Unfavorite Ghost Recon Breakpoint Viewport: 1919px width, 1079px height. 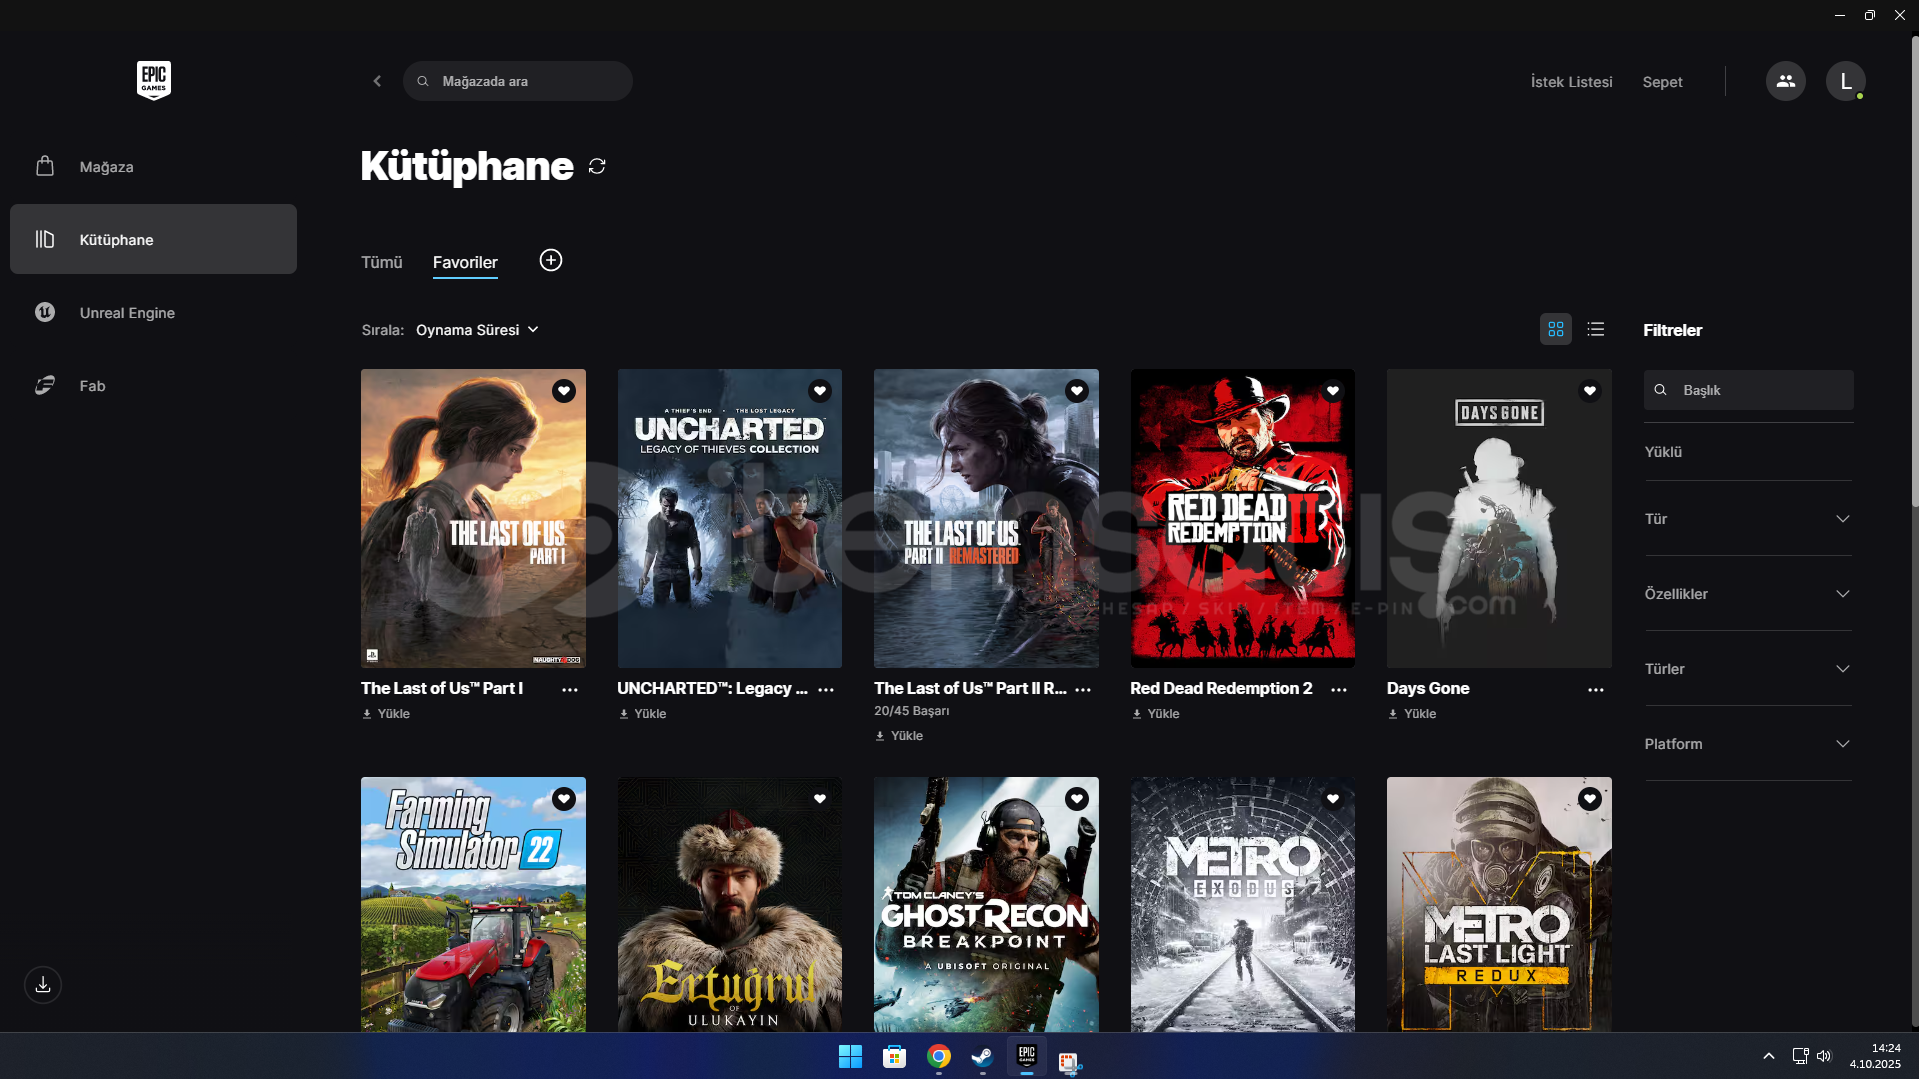(1077, 799)
